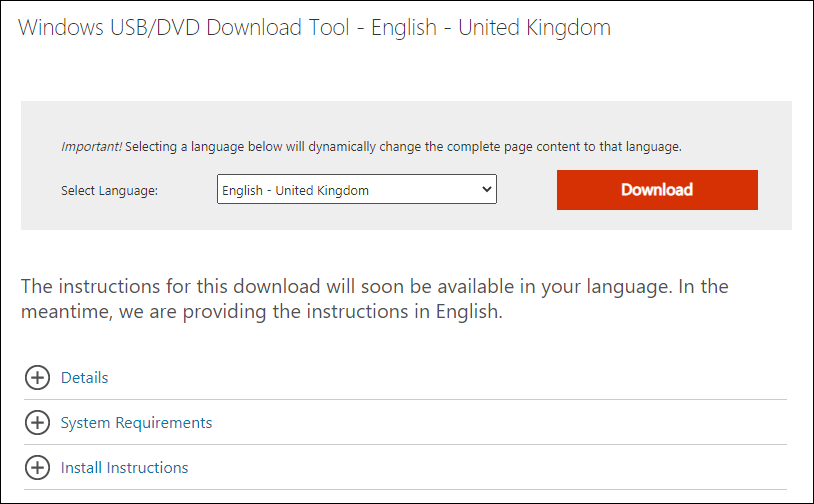Open the Select Language combo box

point(356,190)
